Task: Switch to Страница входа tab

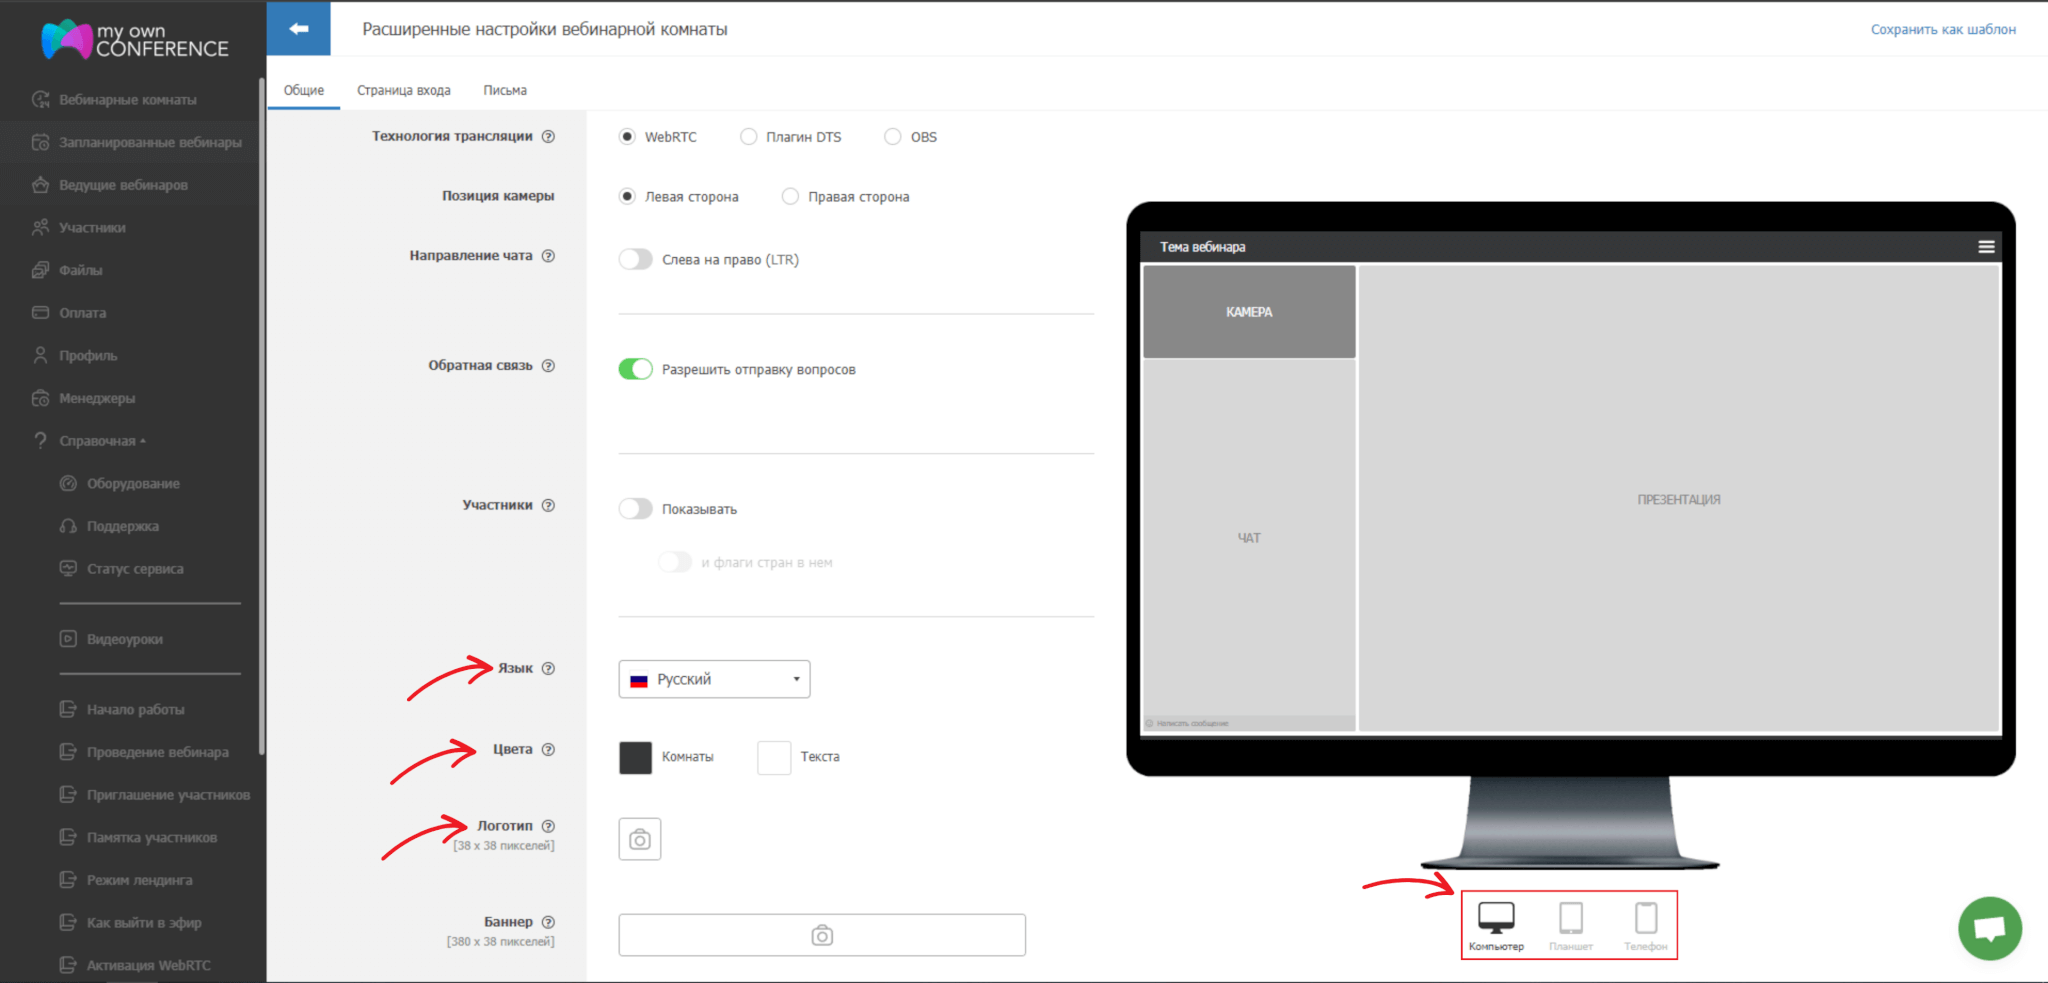Action: (403, 90)
